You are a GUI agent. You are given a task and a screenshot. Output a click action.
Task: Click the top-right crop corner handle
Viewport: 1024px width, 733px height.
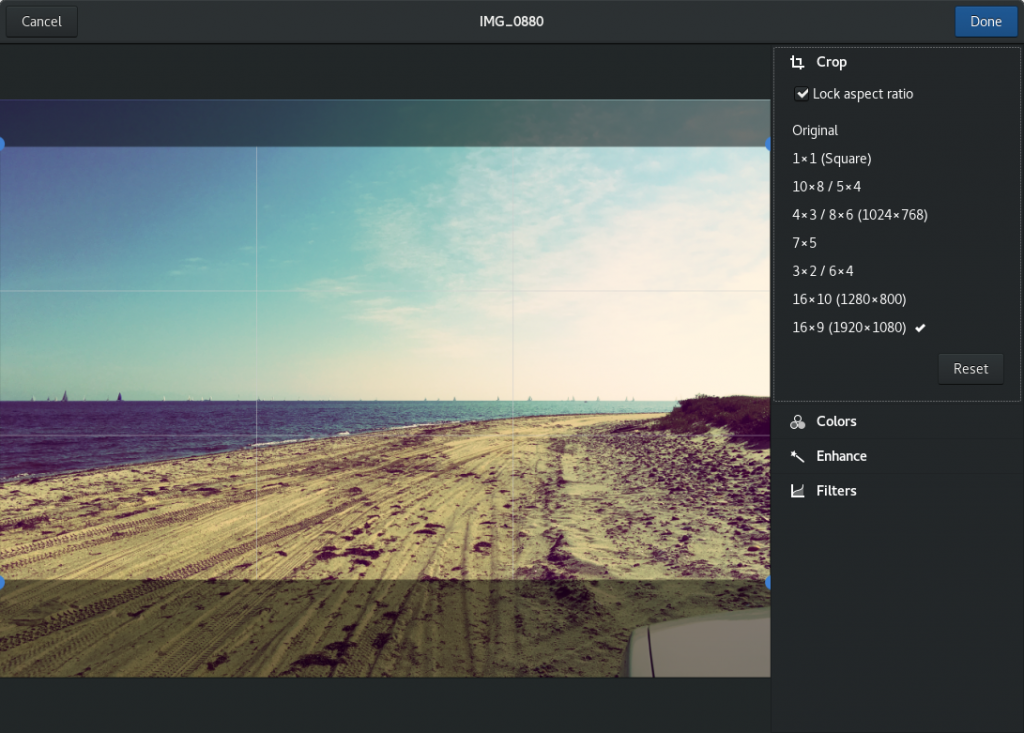click(768, 144)
